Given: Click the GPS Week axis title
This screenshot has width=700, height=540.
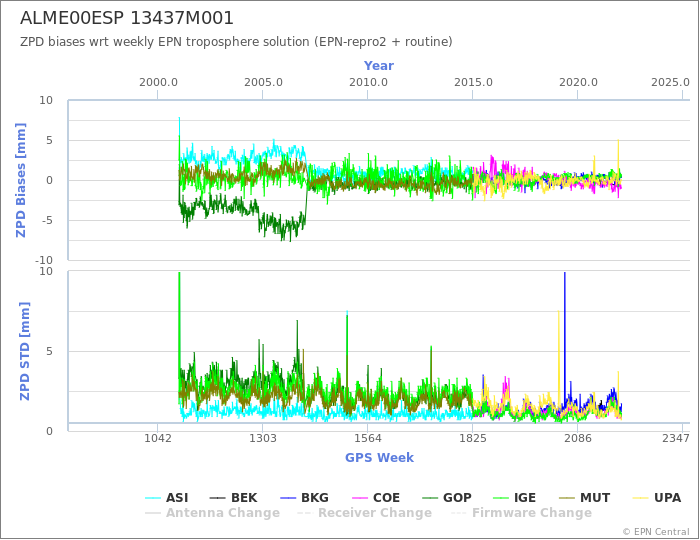Looking at the screenshot, I should coord(379,457).
